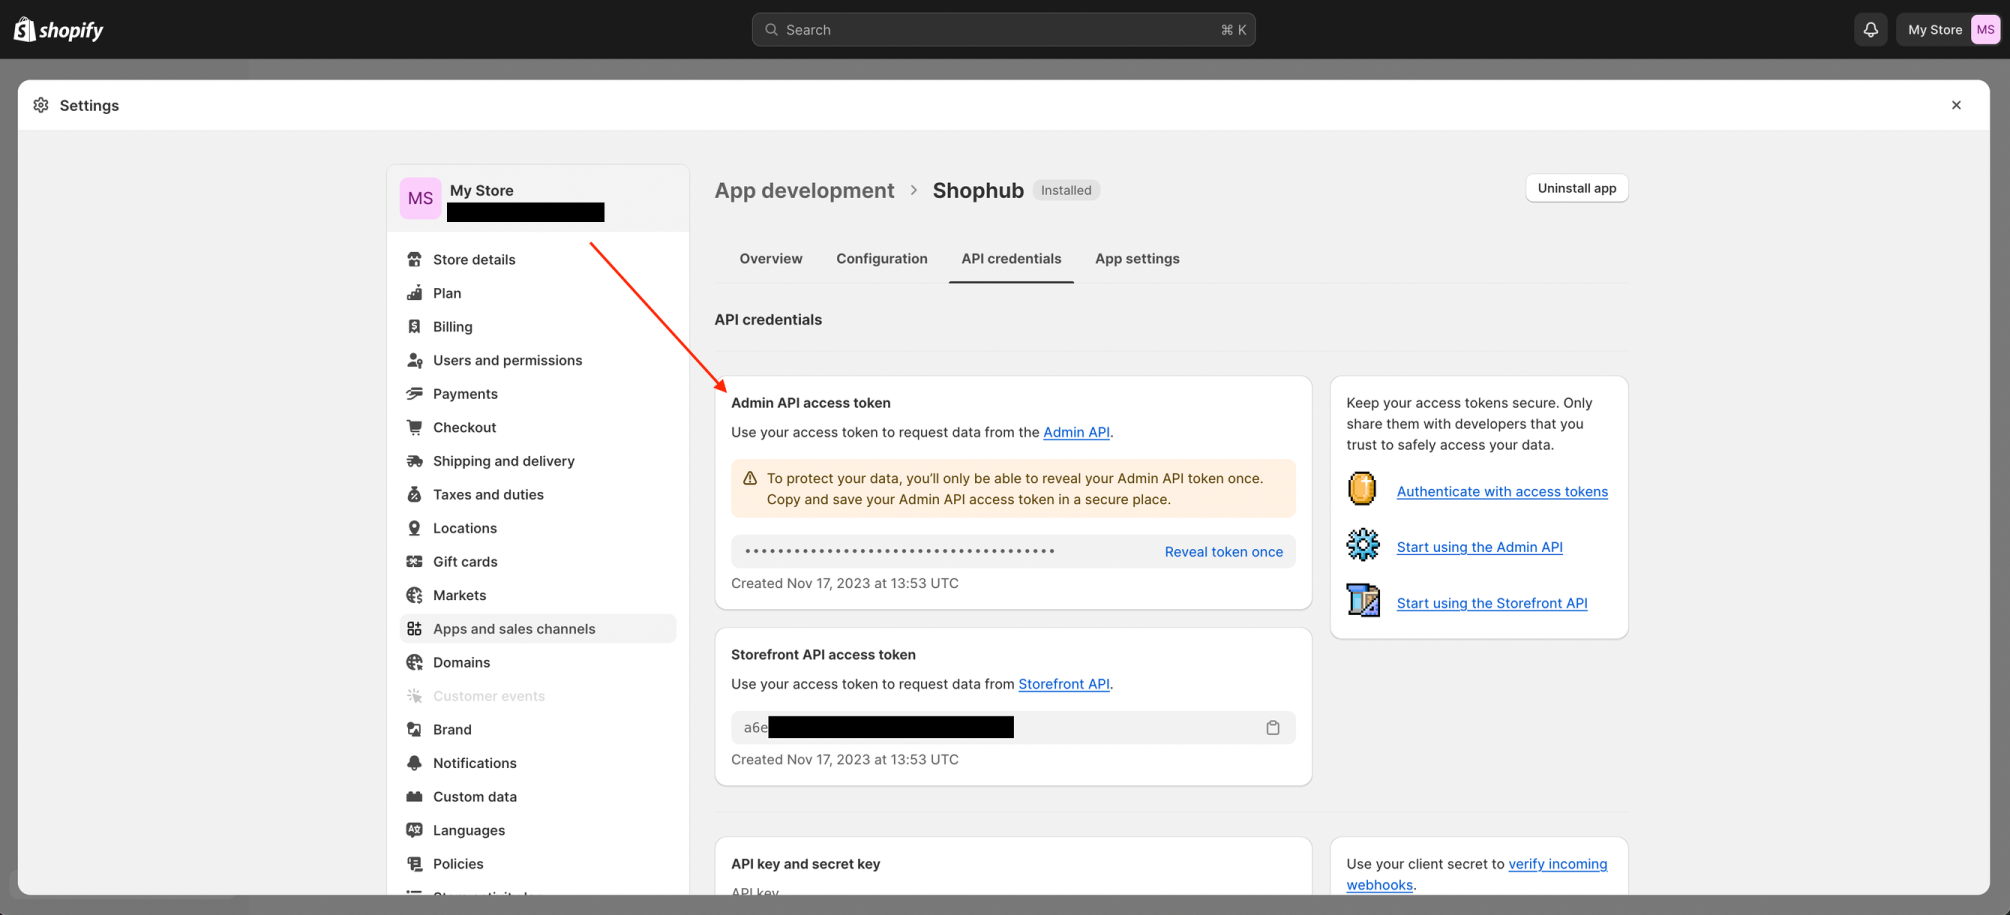The height and width of the screenshot is (915, 2010).
Task: Click Reveal token once
Action: [x=1223, y=551]
